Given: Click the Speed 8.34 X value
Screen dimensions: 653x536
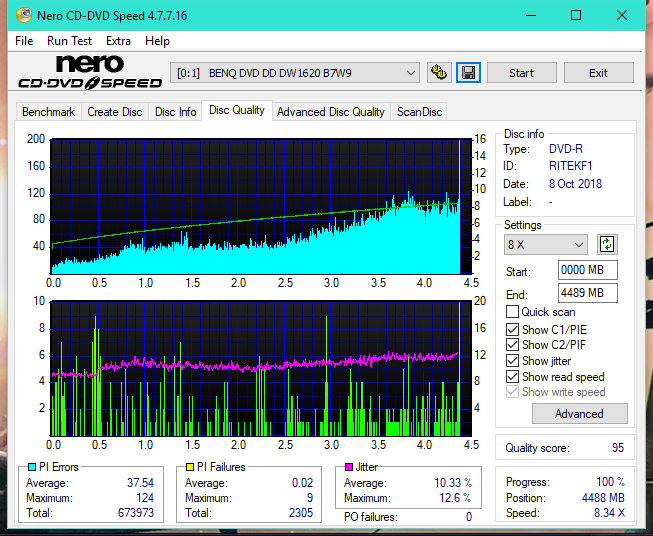Looking at the screenshot, I should click(609, 513).
